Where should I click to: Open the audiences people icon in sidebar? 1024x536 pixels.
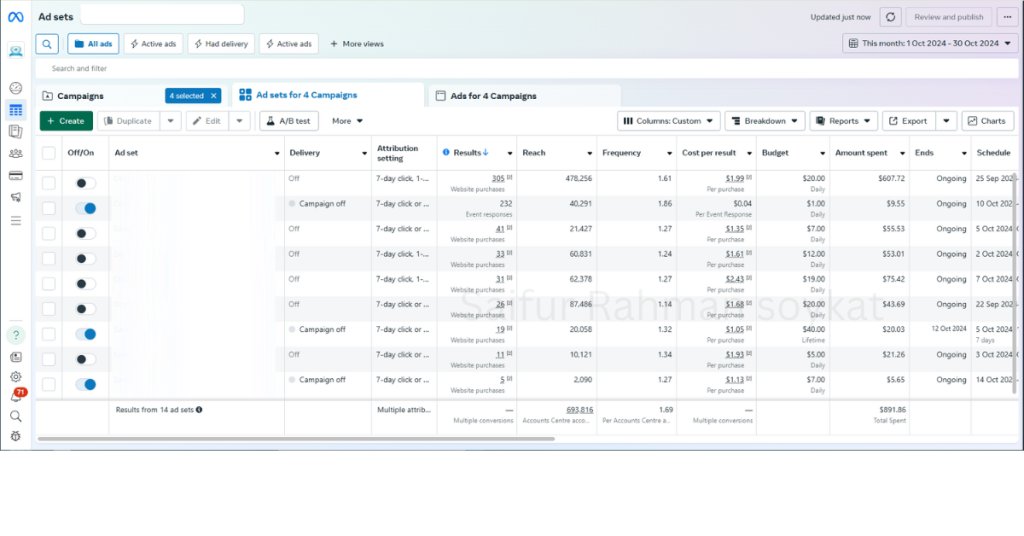pyautogui.click(x=15, y=153)
